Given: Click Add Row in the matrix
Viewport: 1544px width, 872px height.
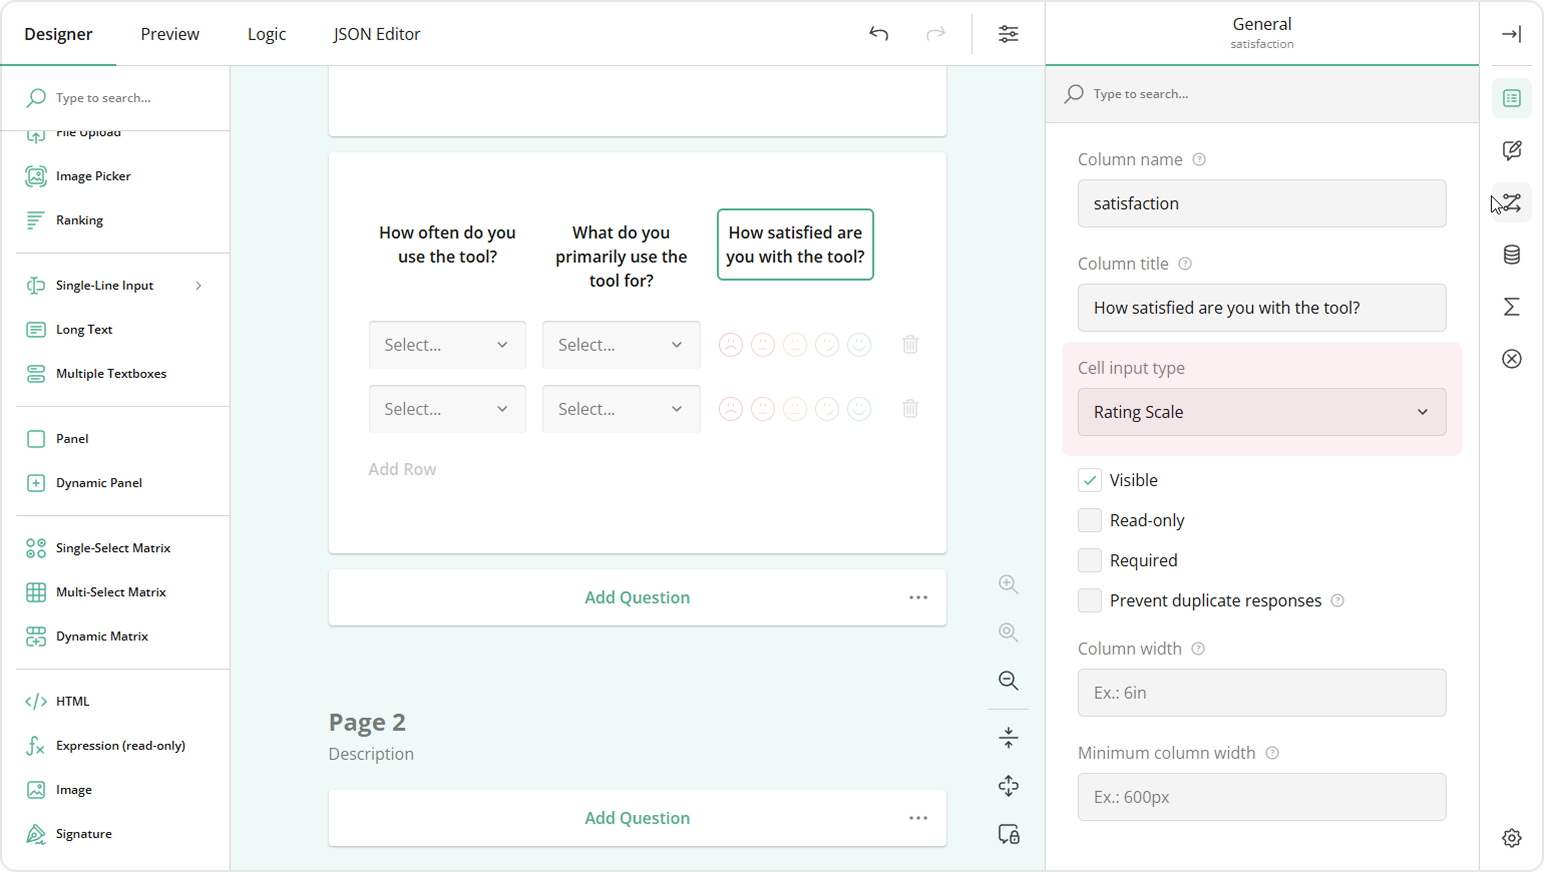Looking at the screenshot, I should coord(402,469).
